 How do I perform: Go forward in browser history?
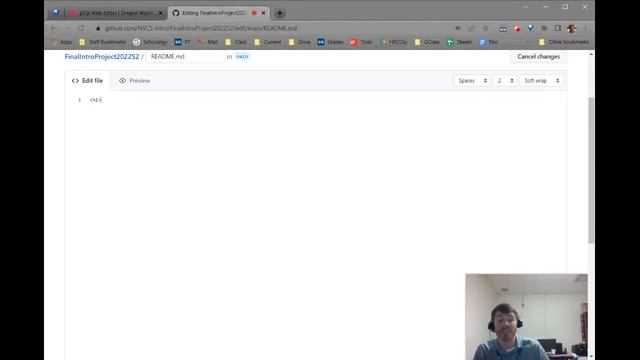pos(67,28)
